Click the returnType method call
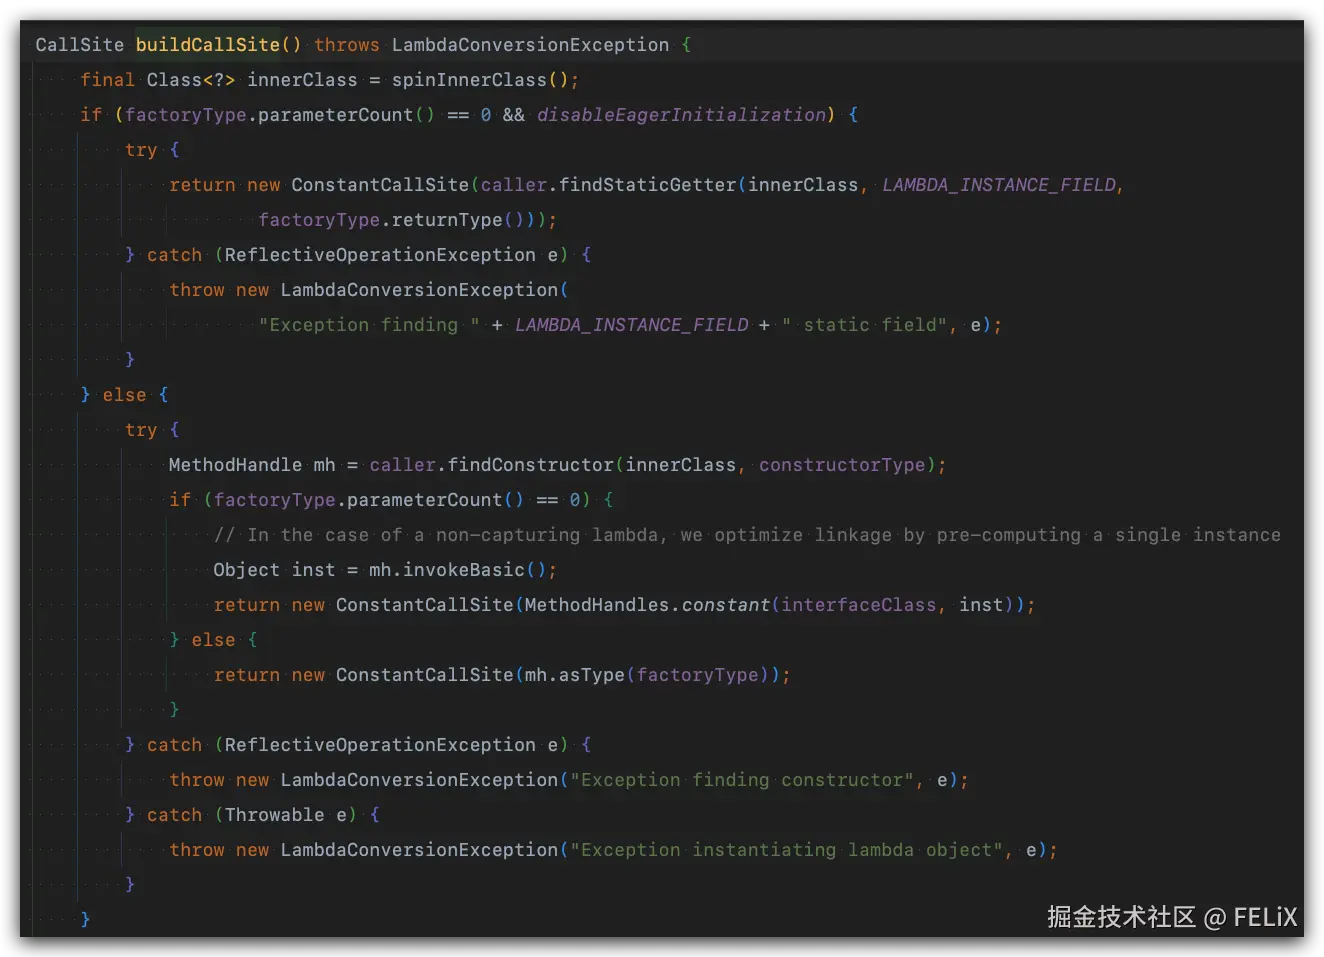The height and width of the screenshot is (957, 1324). 447,220
